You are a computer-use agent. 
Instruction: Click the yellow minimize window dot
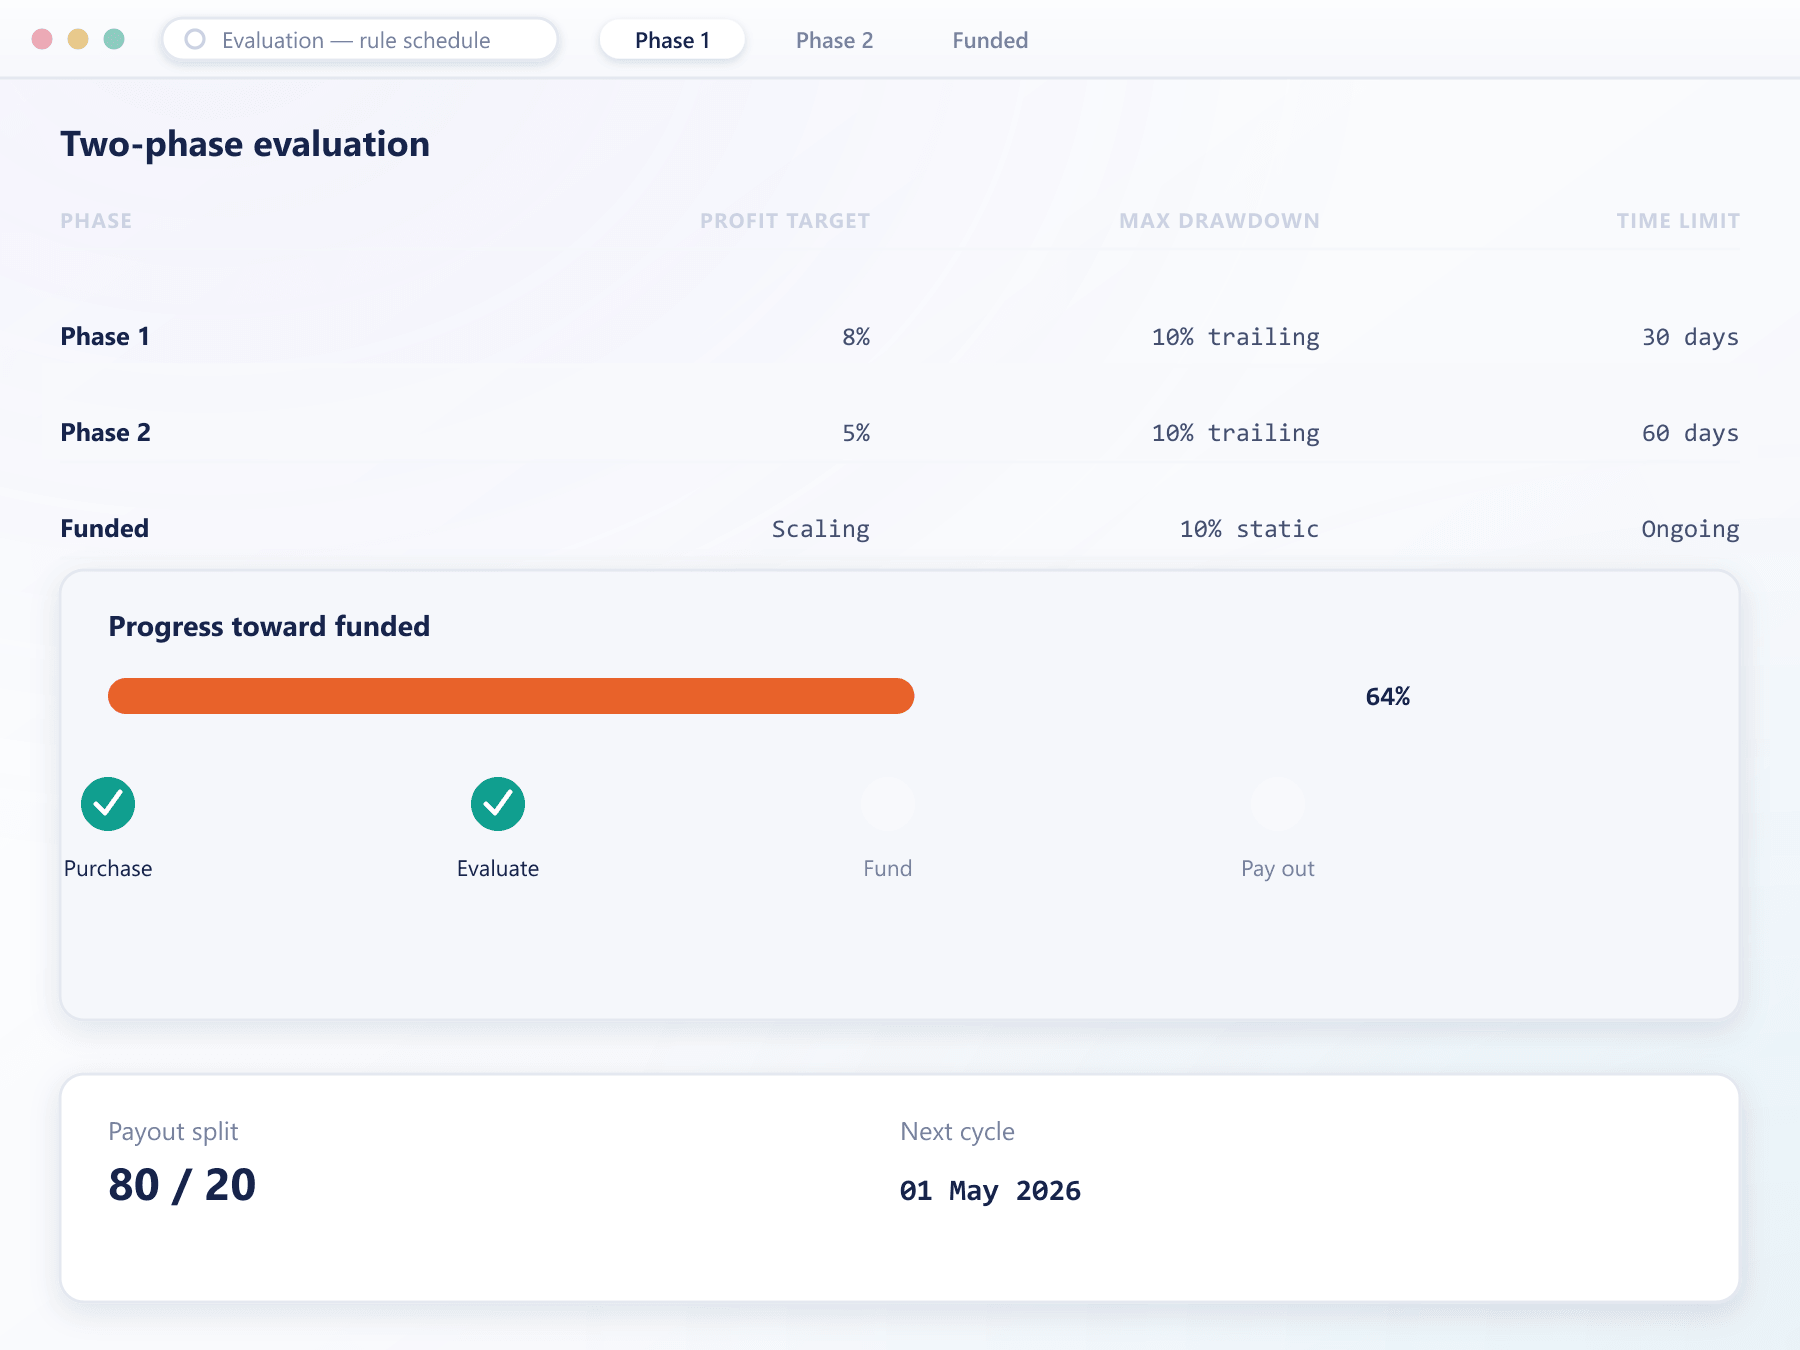(78, 39)
